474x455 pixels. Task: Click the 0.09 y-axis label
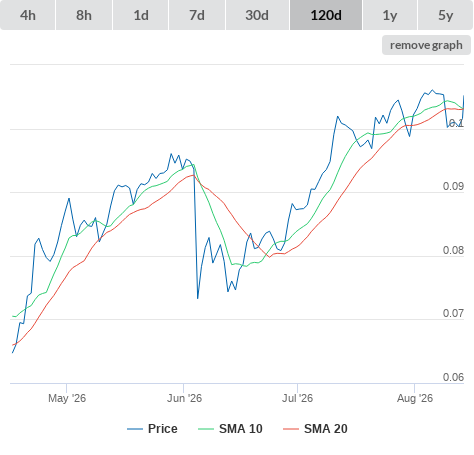pyautogui.click(x=453, y=186)
